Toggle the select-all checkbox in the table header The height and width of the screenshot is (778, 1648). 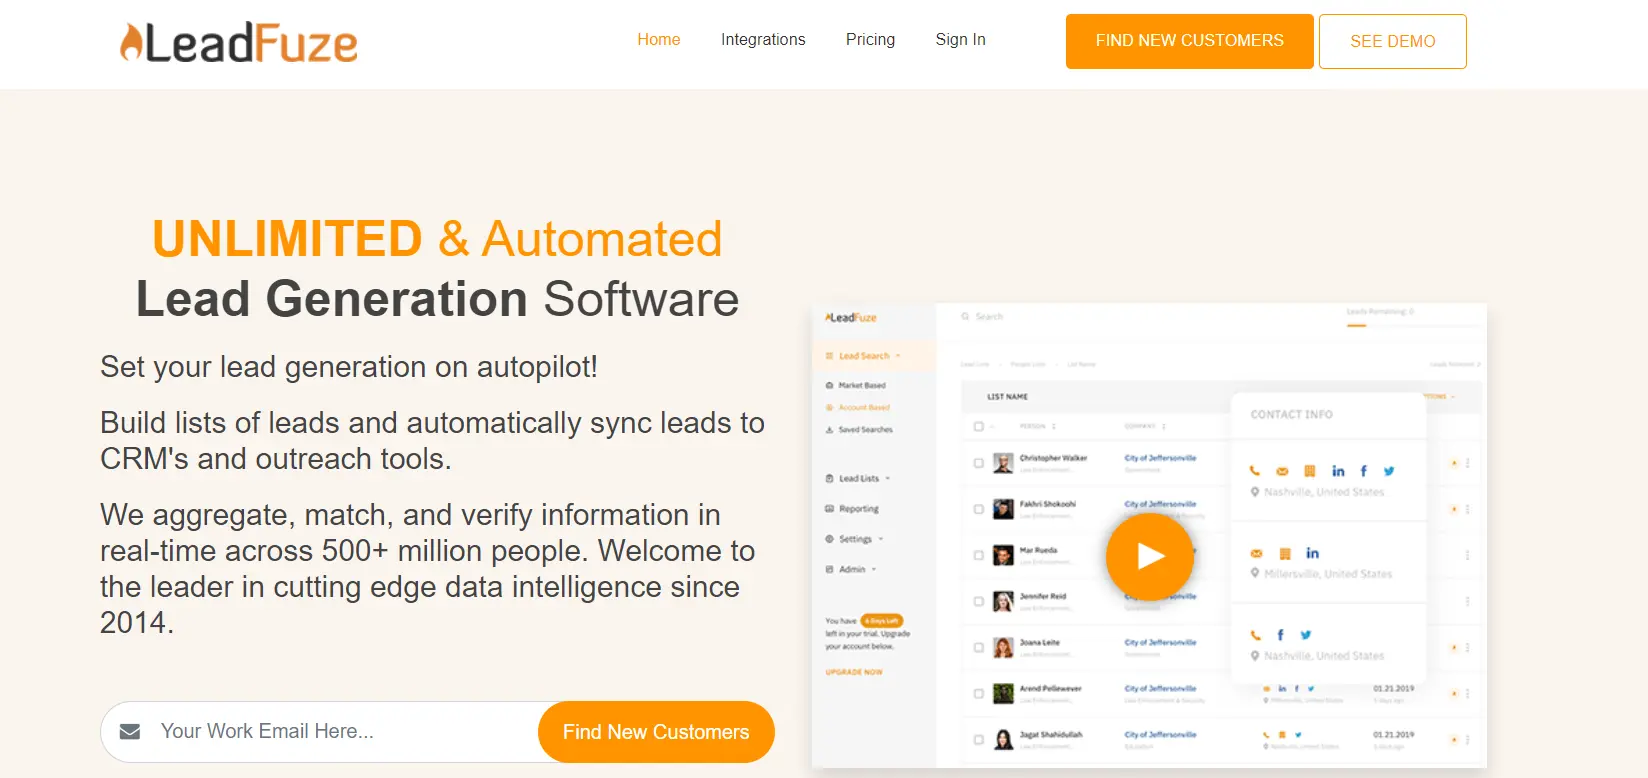[978, 426]
